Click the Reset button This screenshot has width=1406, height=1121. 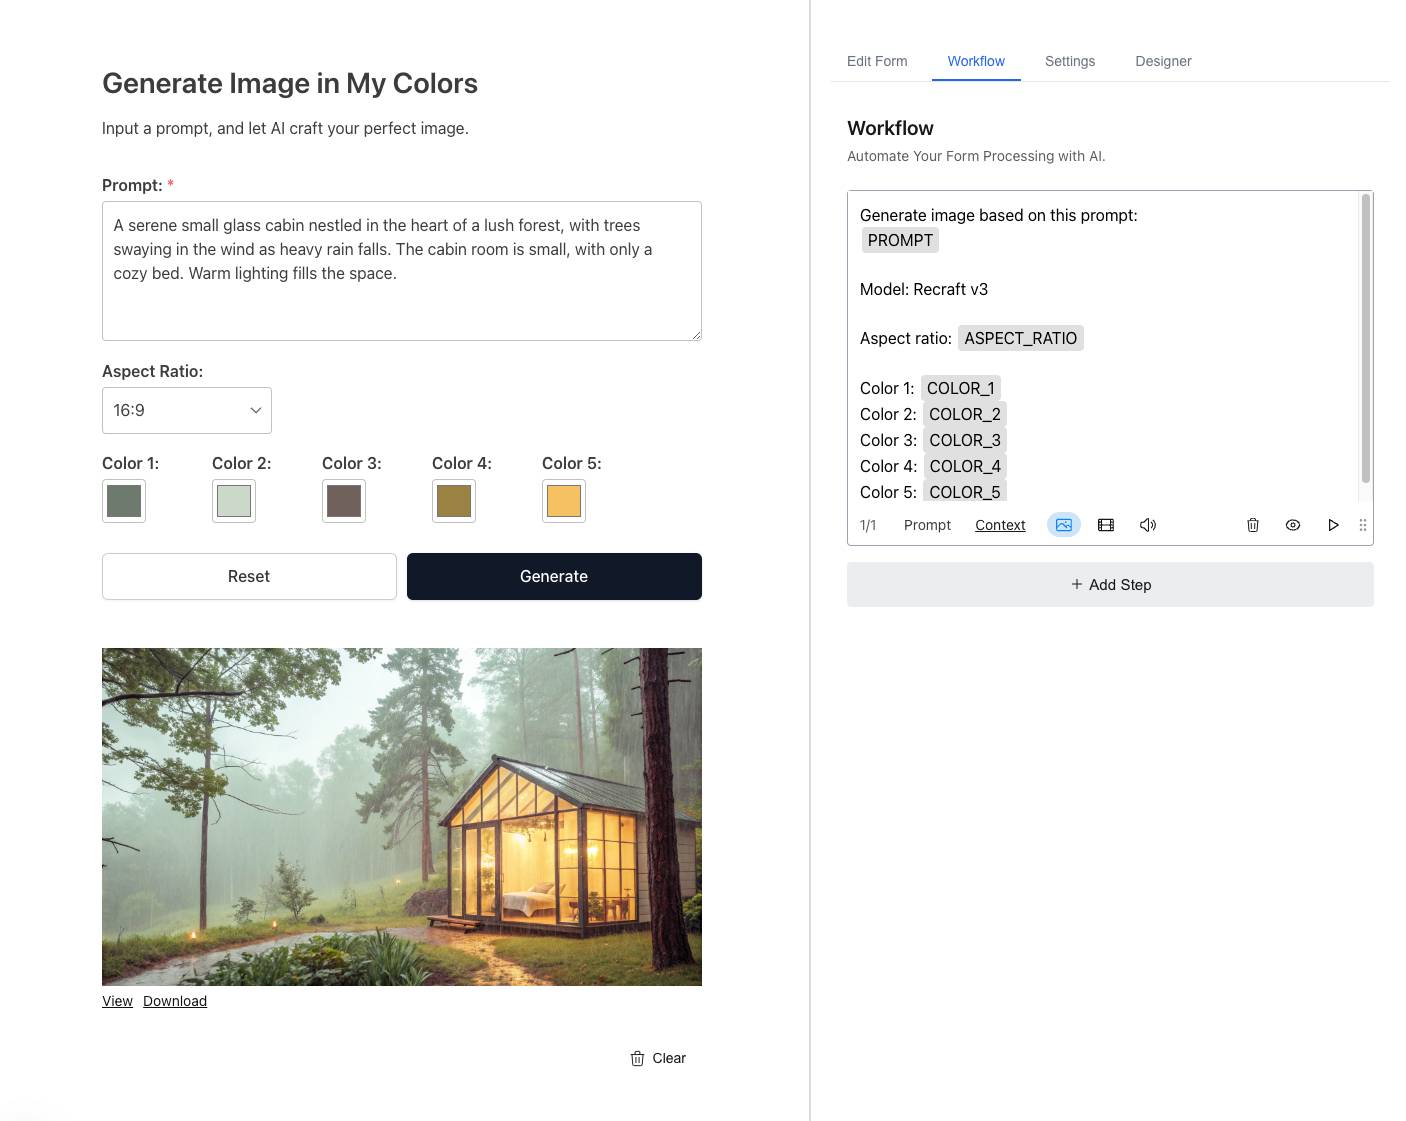click(x=249, y=576)
